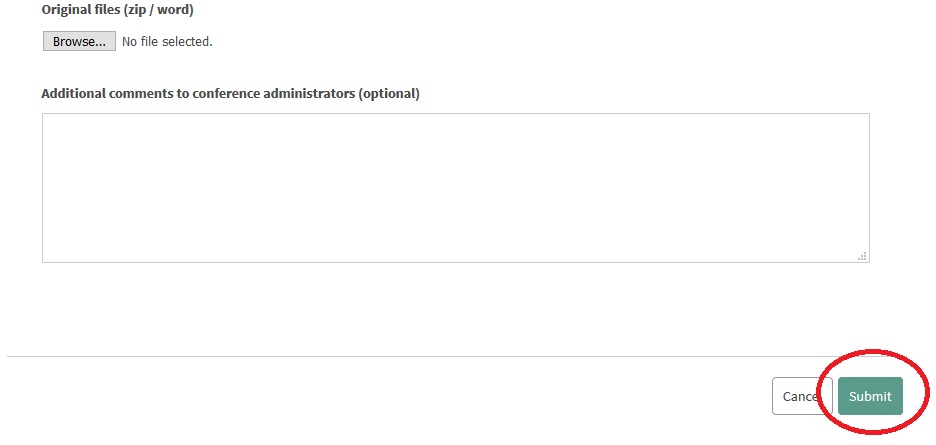Focus the additional comments text area
The width and height of the screenshot is (936, 445).
[455, 188]
